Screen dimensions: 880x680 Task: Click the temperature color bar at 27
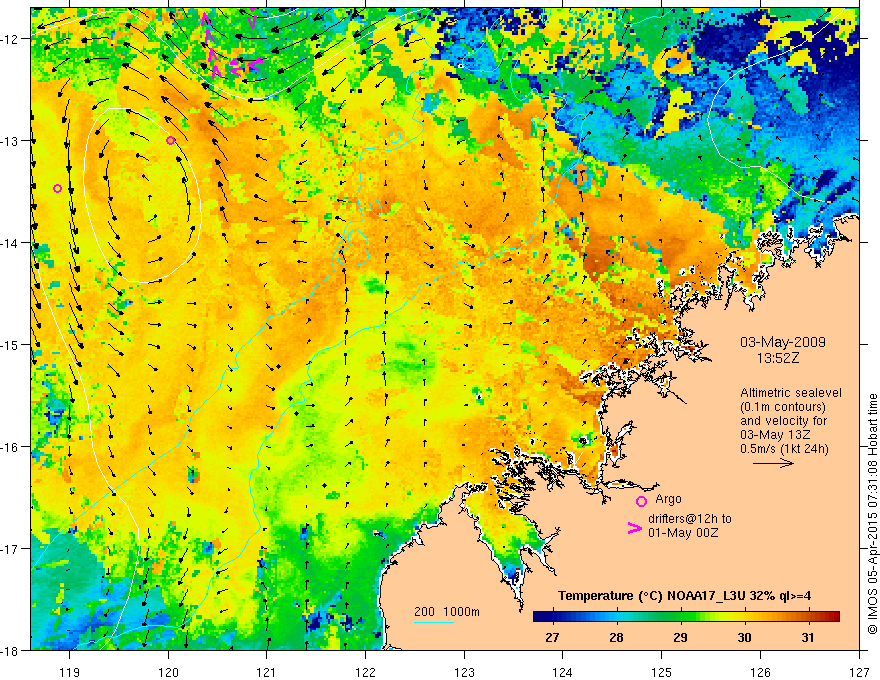[x=552, y=616]
